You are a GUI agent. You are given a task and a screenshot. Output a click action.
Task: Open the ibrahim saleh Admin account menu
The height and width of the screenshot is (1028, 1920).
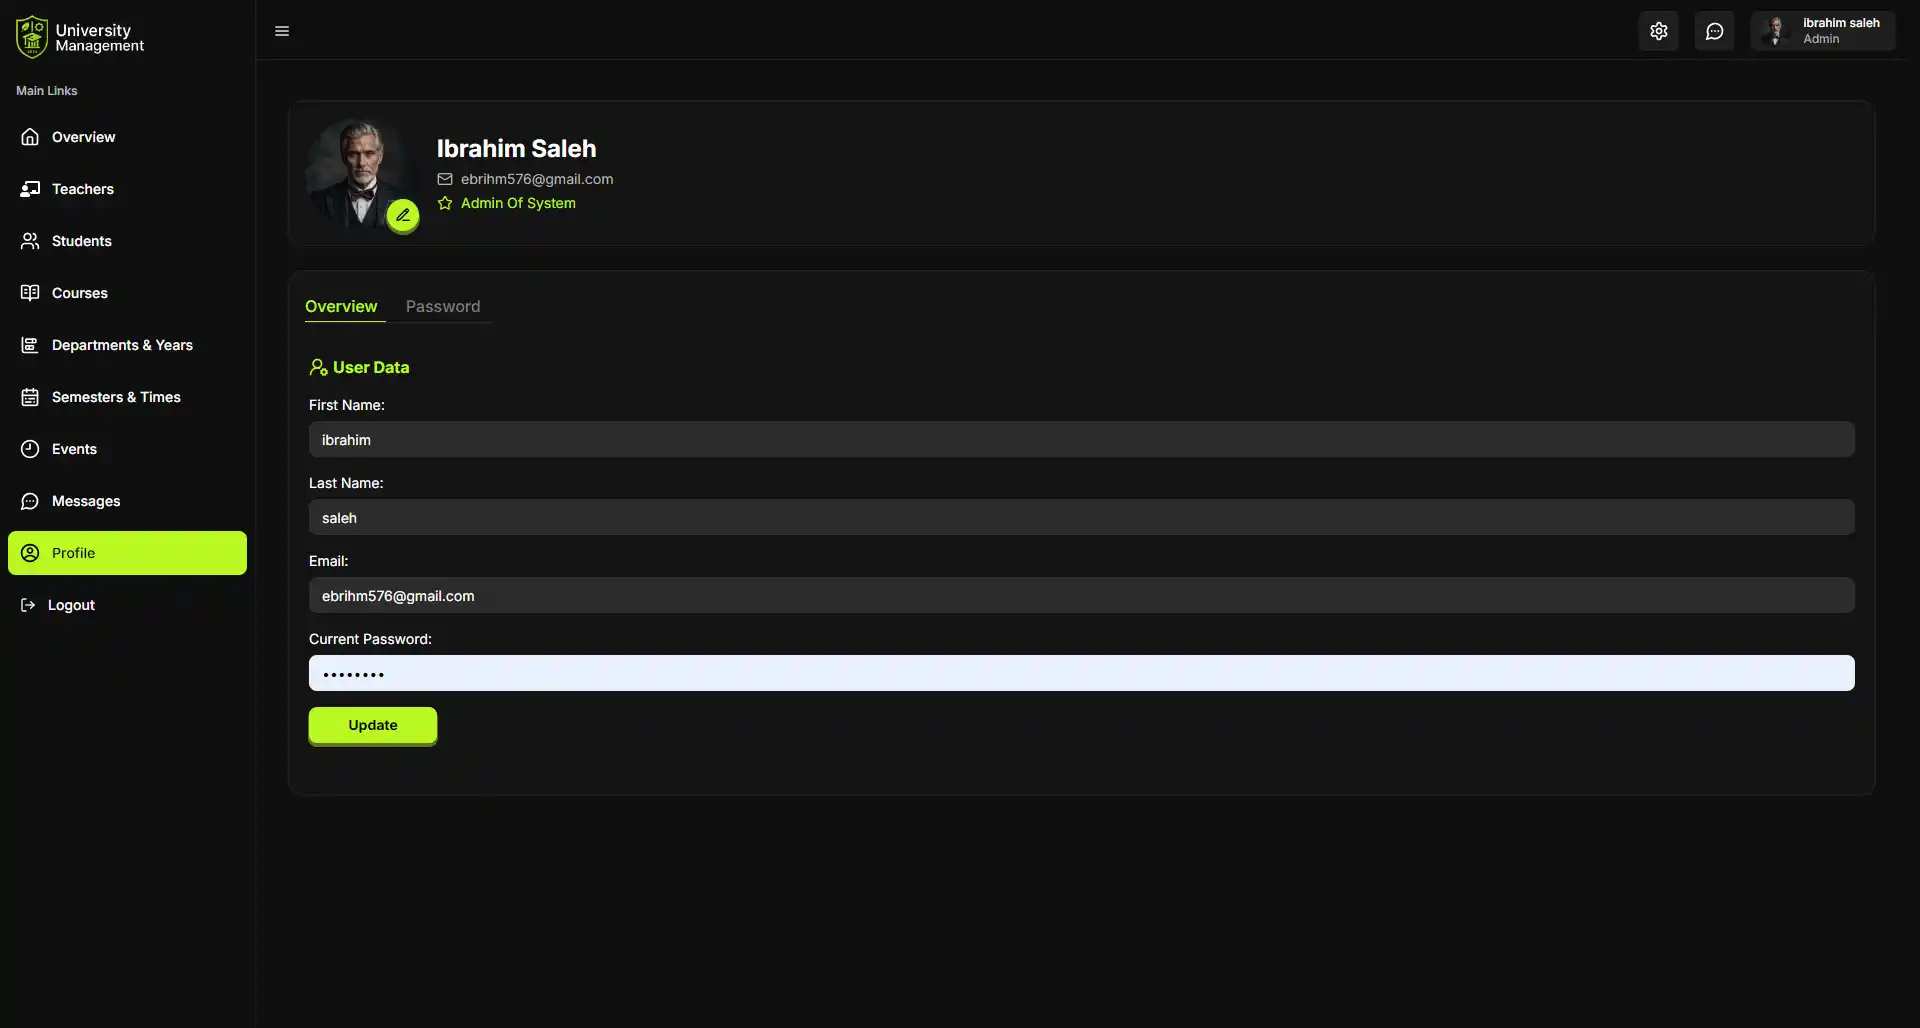pyautogui.click(x=1822, y=31)
